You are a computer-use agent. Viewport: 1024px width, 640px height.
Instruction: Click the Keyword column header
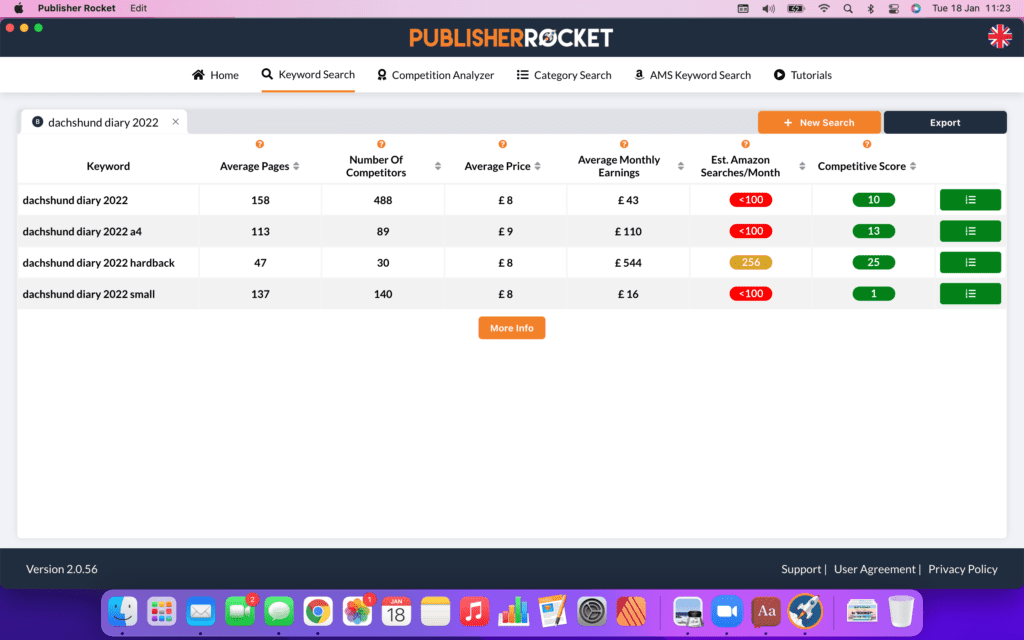[108, 166]
